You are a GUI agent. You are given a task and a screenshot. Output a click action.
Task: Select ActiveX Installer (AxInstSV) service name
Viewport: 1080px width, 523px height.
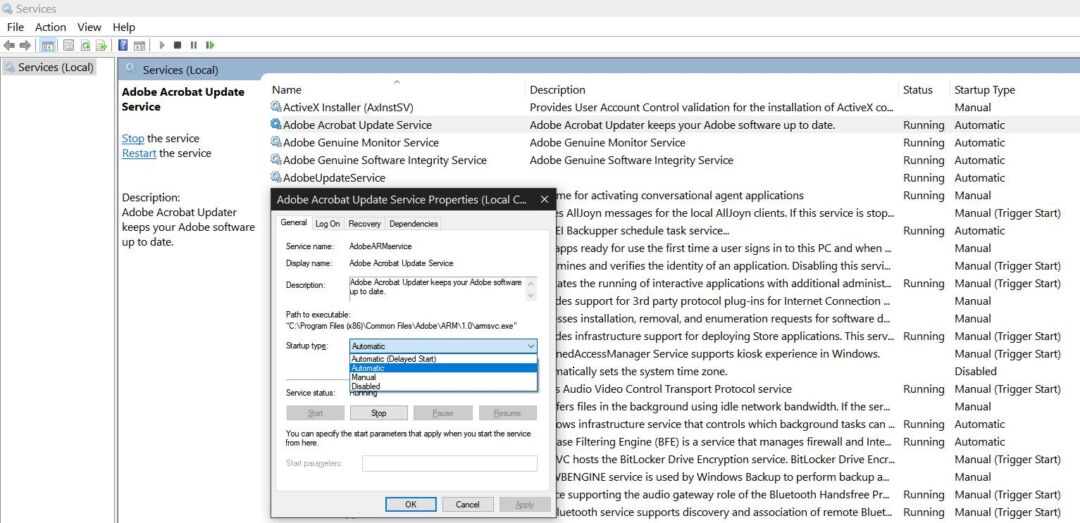click(348, 107)
